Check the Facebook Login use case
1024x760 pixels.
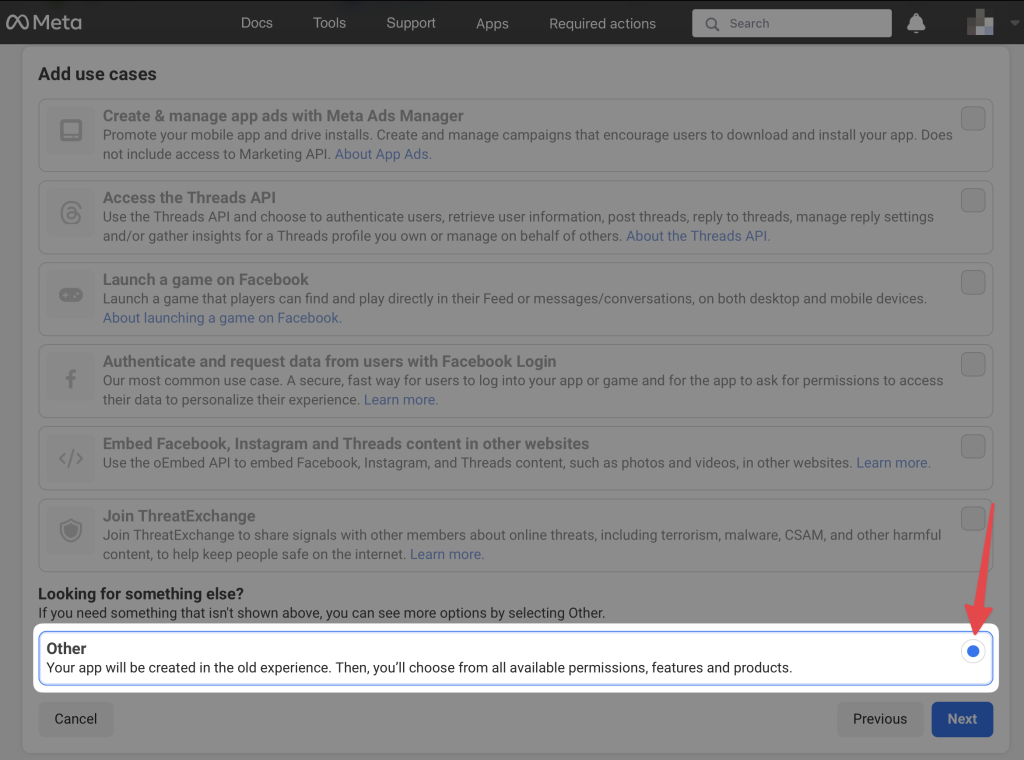pyautogui.click(x=972, y=364)
